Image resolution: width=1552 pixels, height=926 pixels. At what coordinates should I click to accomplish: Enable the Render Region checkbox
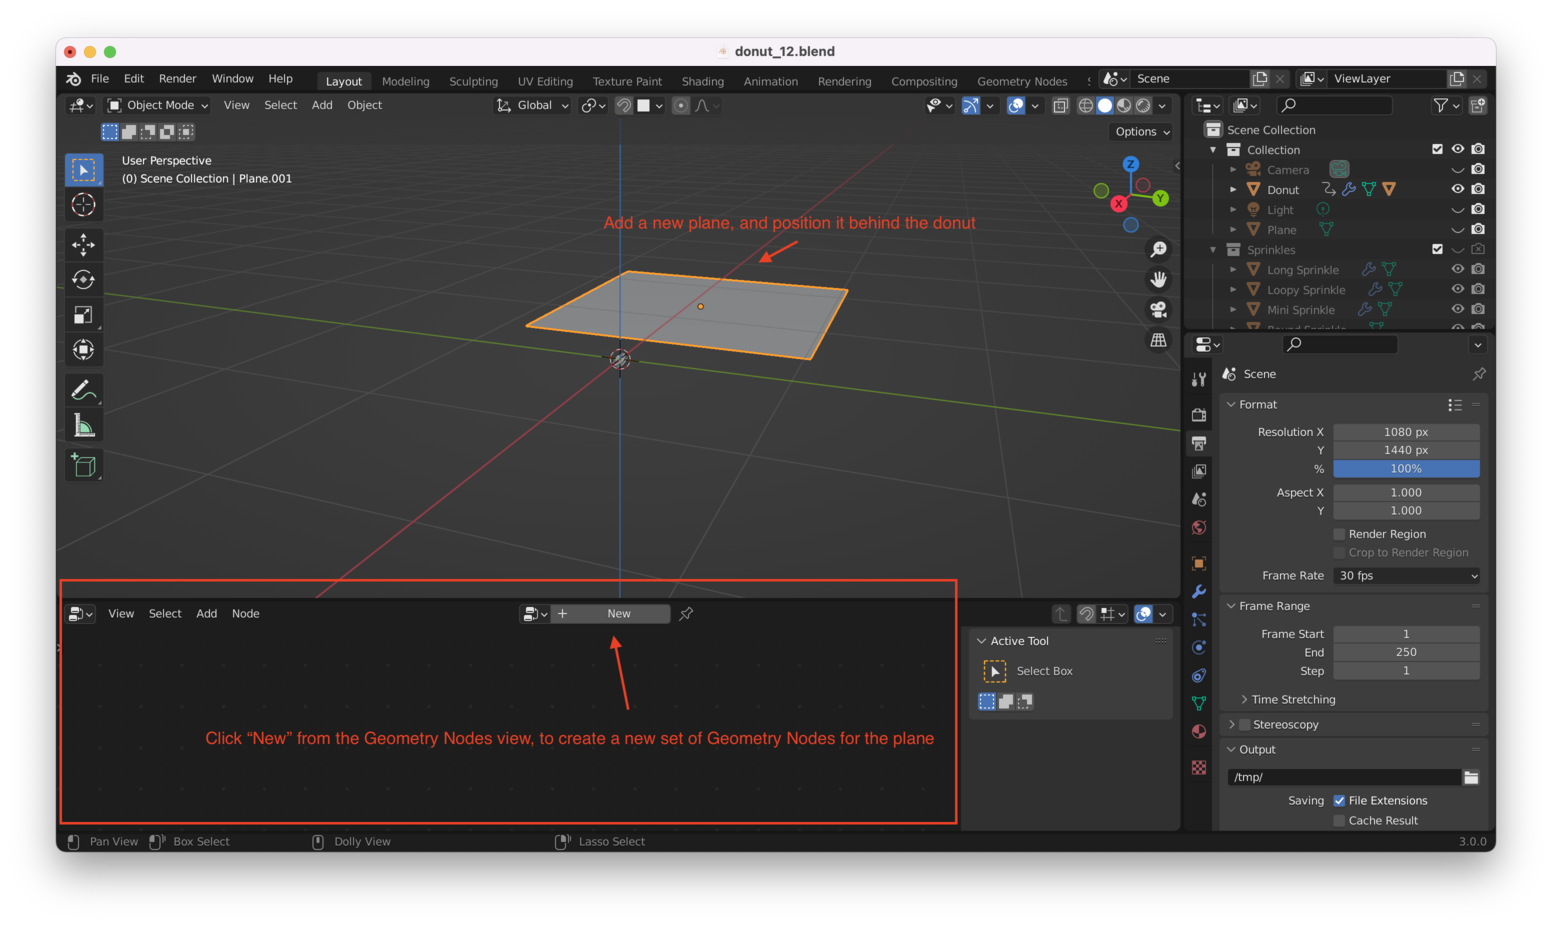(x=1339, y=534)
